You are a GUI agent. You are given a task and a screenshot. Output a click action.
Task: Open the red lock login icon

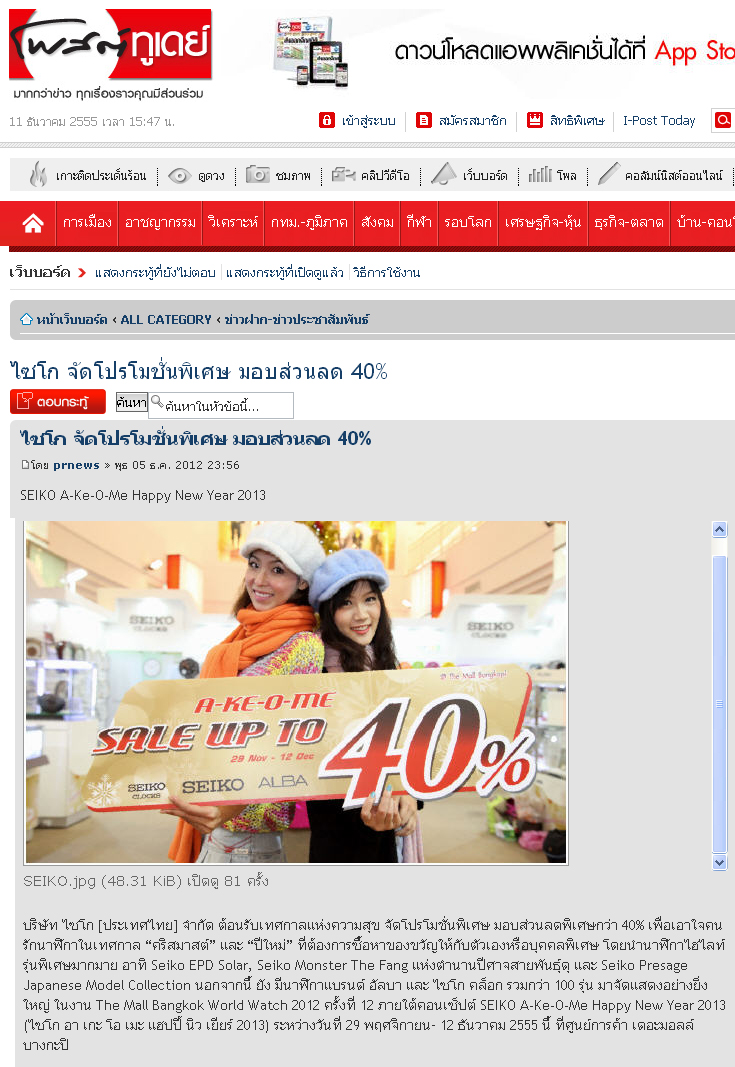pos(327,120)
